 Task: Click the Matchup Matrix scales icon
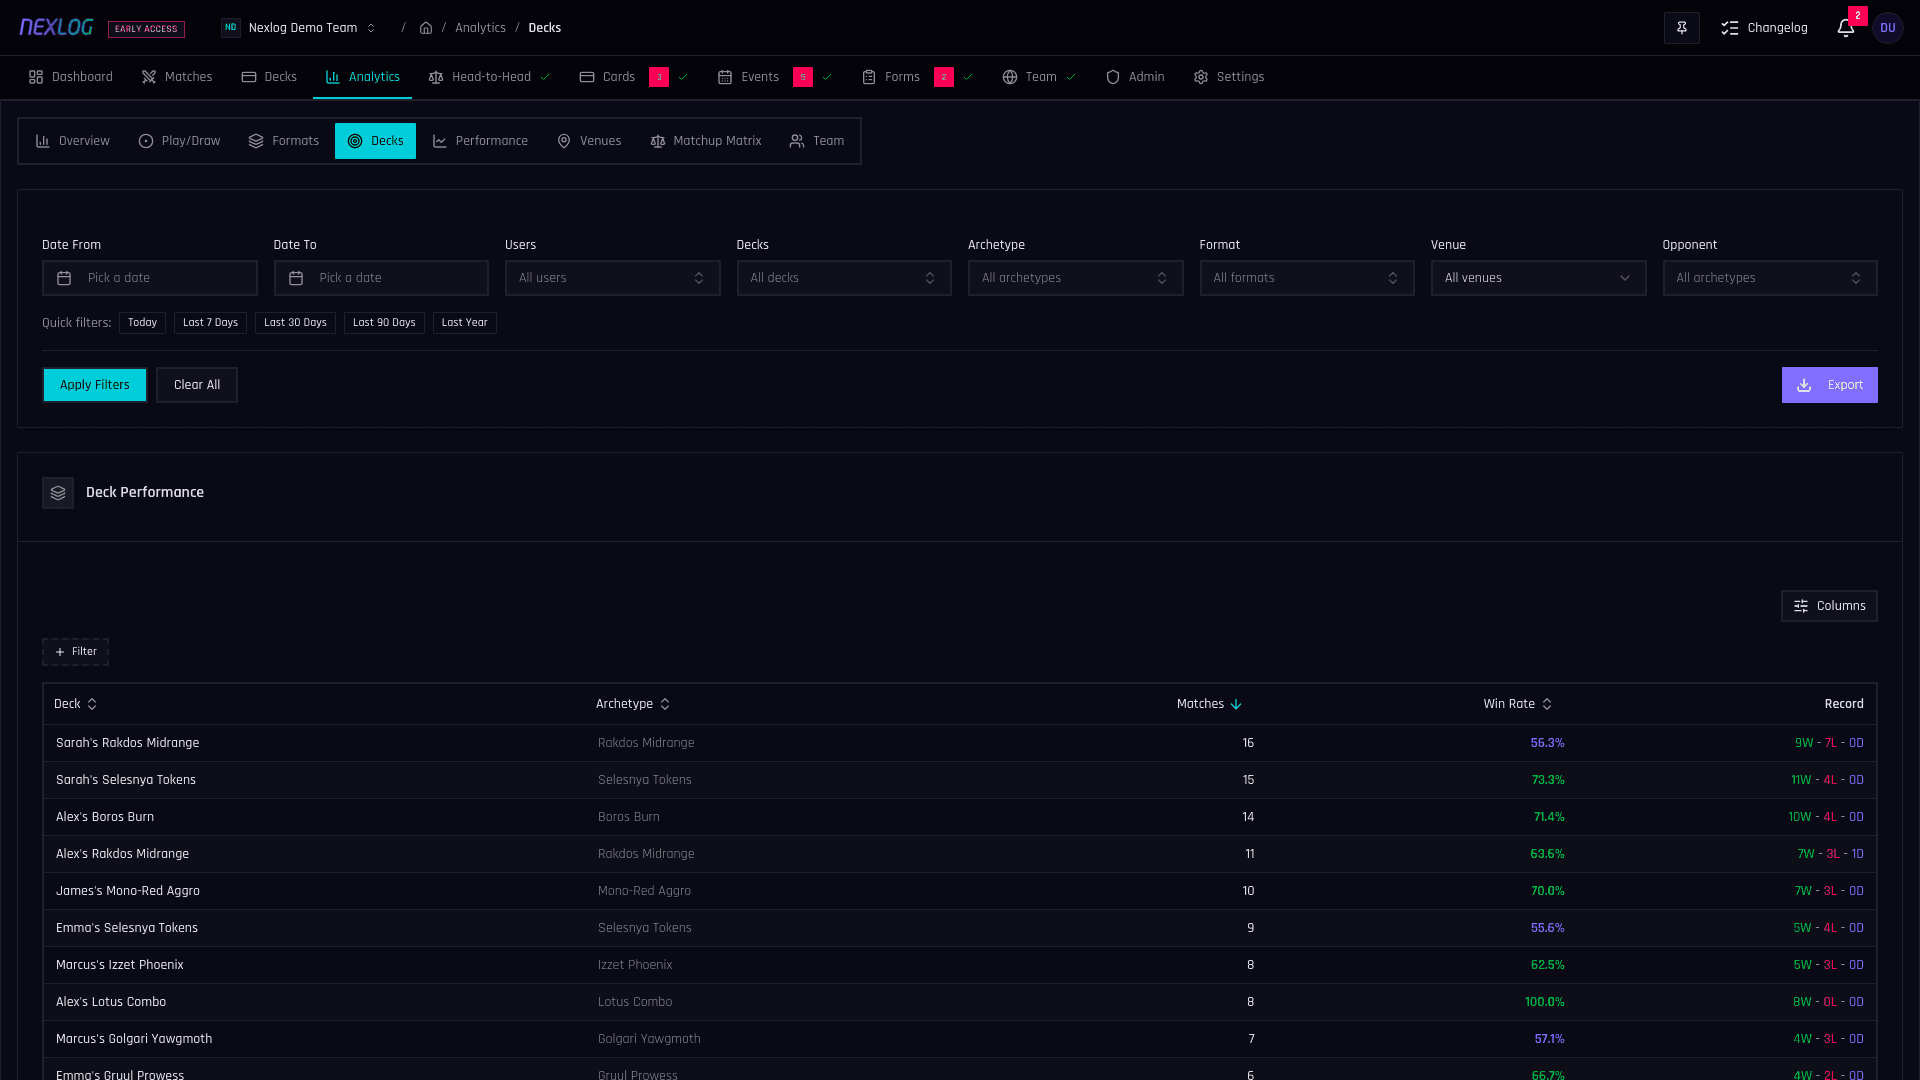click(x=658, y=141)
